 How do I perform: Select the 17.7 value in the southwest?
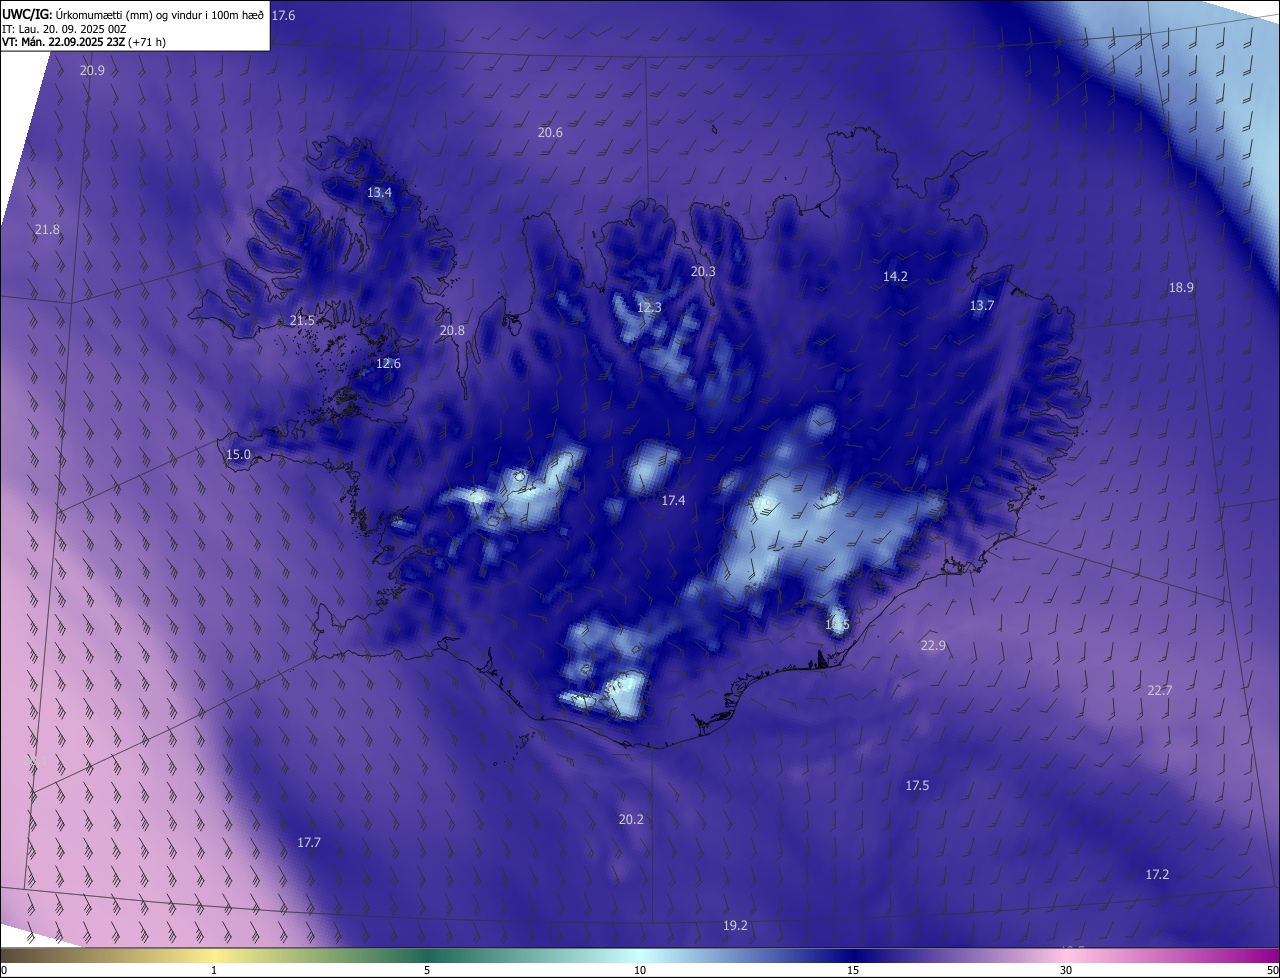coord(309,842)
